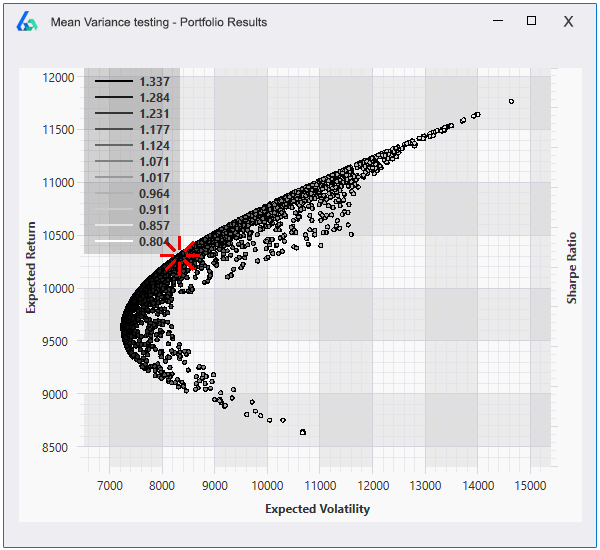Select legend entry 1.017
This screenshot has width=600, height=550.
[132, 178]
